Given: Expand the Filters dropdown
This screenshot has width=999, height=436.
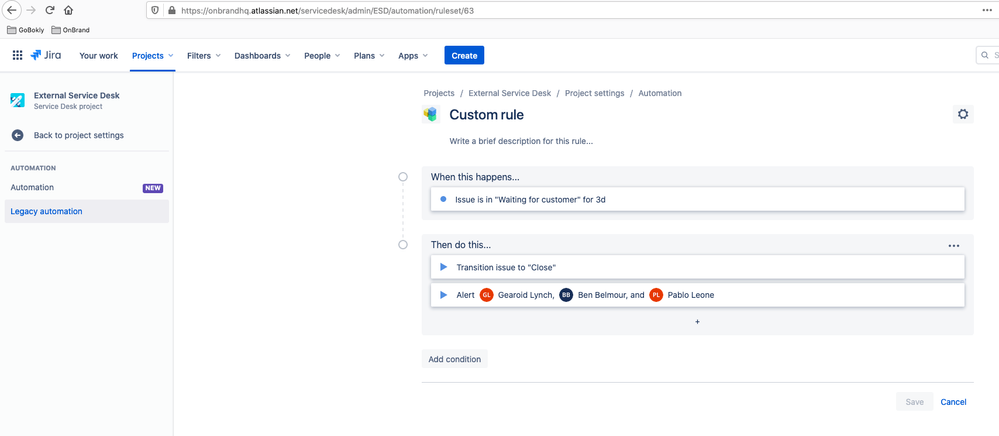Looking at the screenshot, I should [204, 55].
